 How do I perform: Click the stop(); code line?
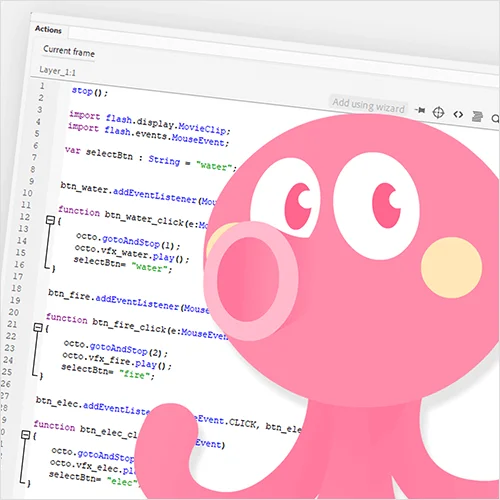pyautogui.click(x=90, y=92)
